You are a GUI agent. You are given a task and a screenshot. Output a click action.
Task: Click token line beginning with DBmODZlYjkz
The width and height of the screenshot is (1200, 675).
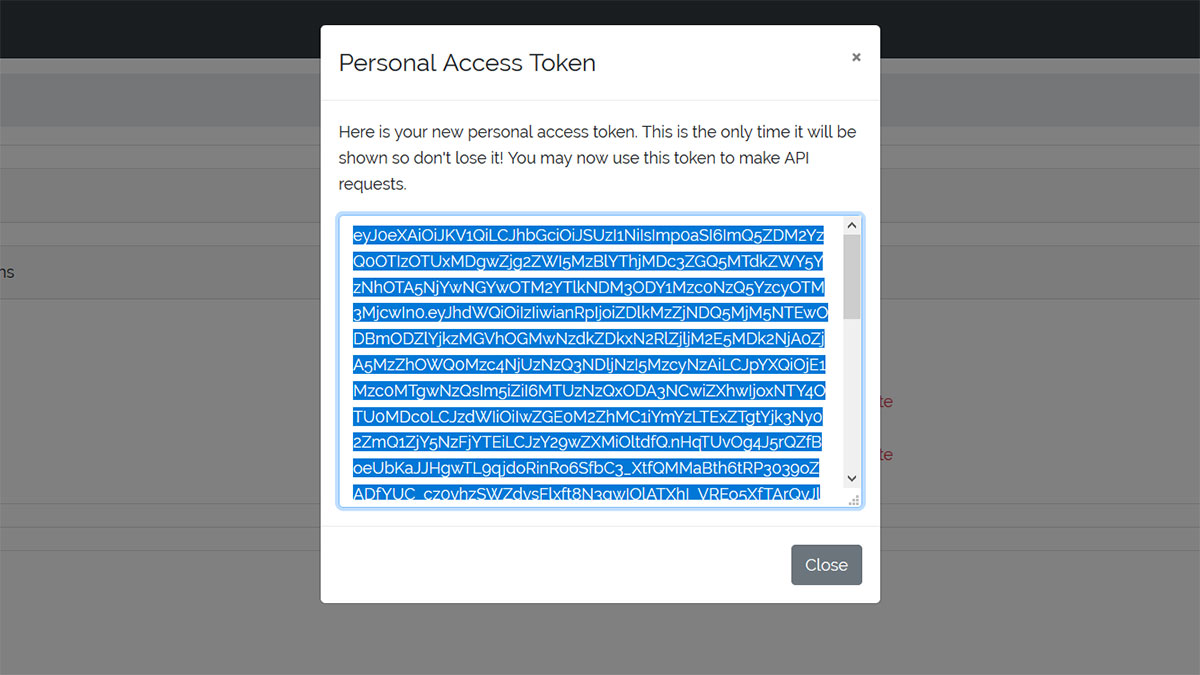click(x=588, y=340)
